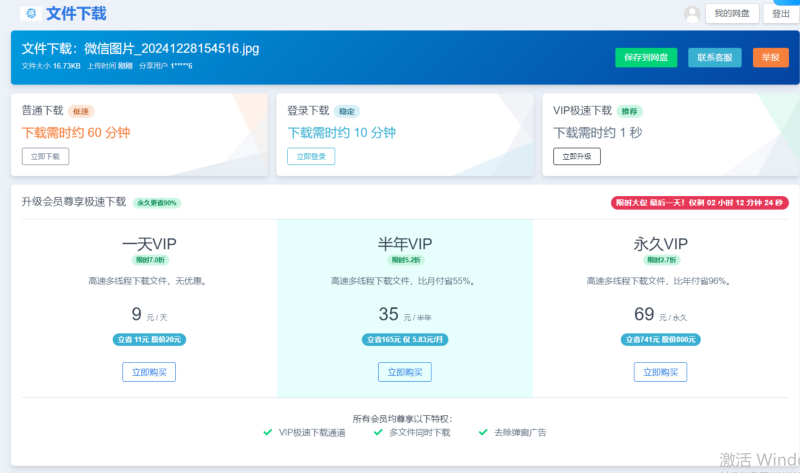Click the 立省 11元 原价20元 badge
800x473 pixels.
(x=149, y=339)
